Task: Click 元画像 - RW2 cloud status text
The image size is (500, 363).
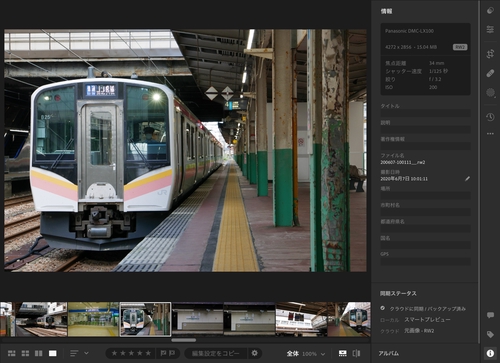Action: [x=419, y=331]
